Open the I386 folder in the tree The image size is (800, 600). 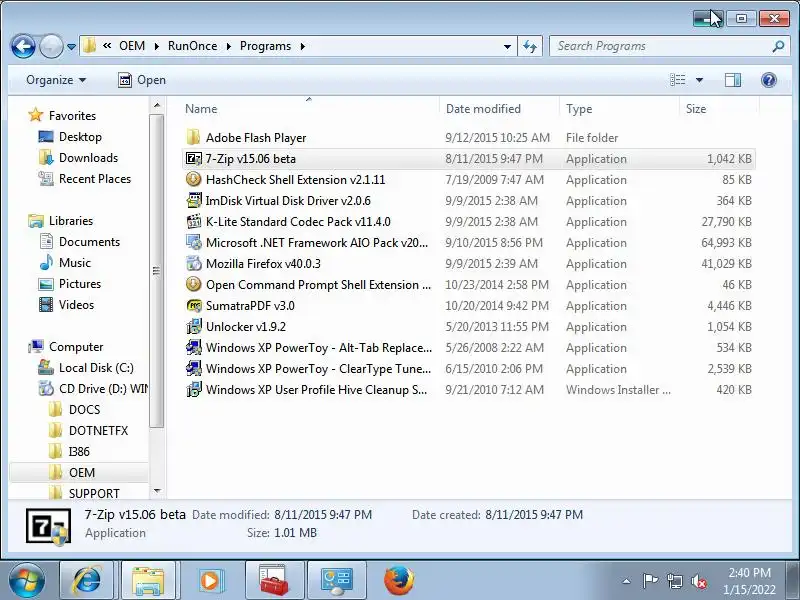(x=79, y=452)
